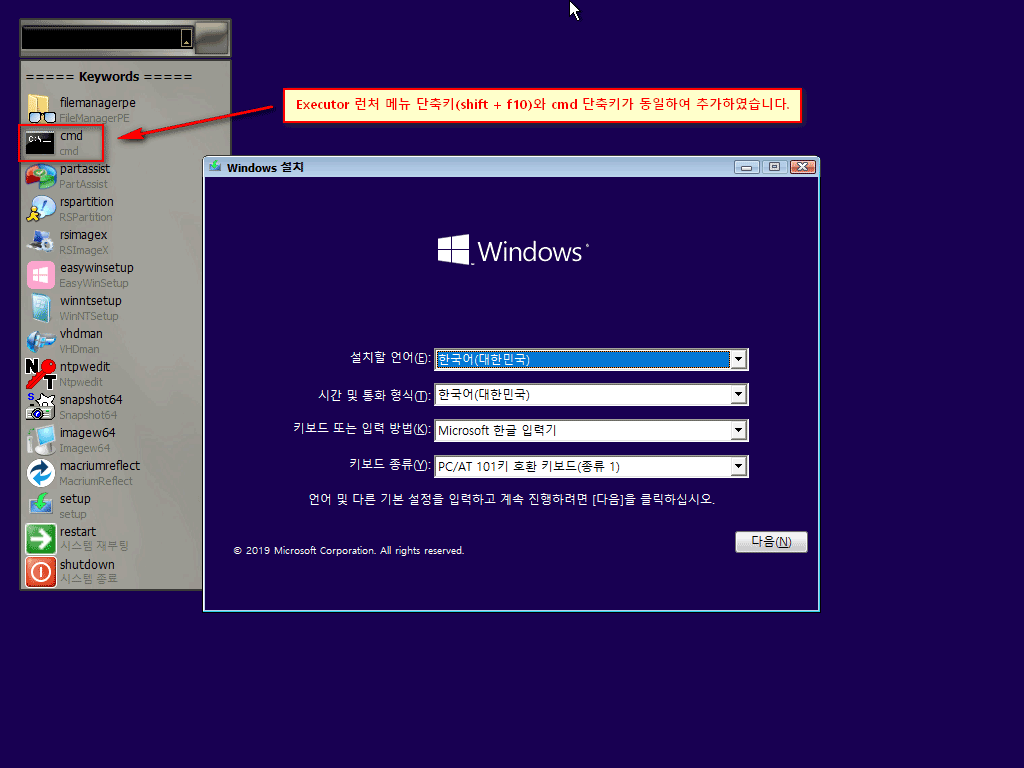The image size is (1024, 768).
Task: Select the 'easywinsetup' keyword entry
Action: tap(97, 268)
